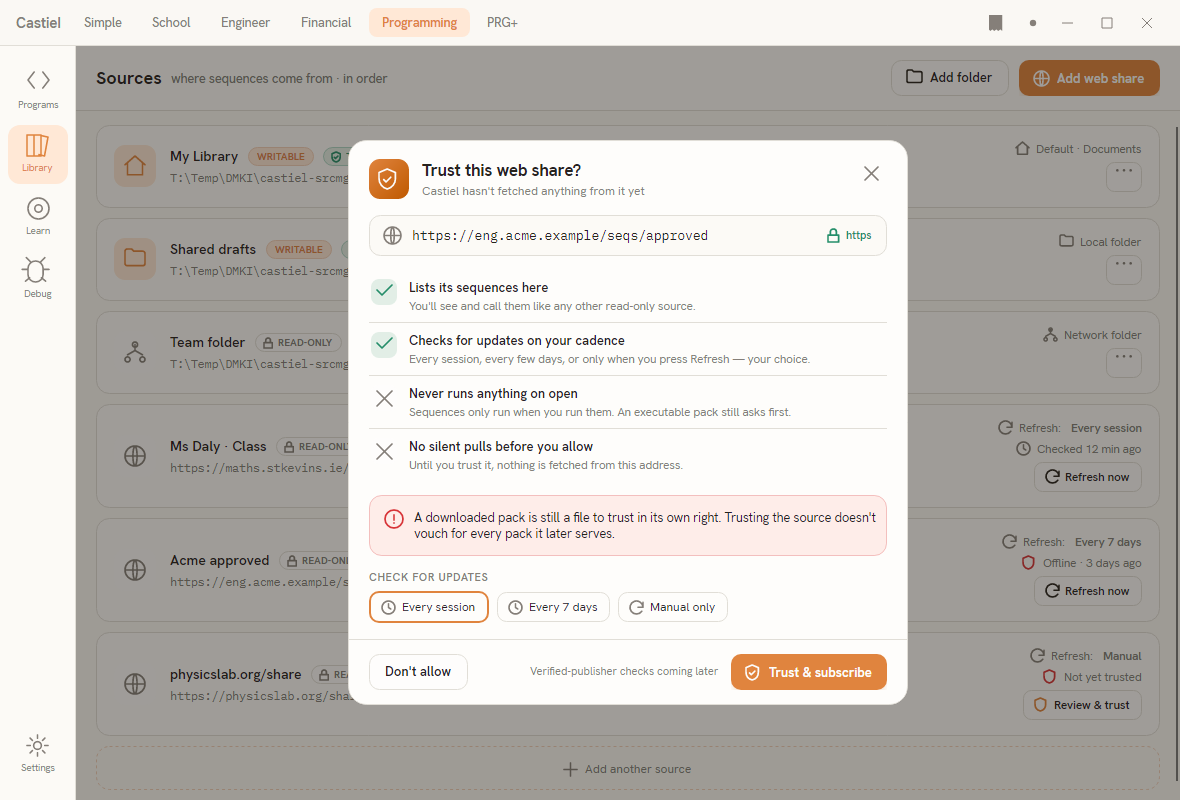Click the Ms Daly · Class globe icon
The height and width of the screenshot is (800, 1180).
(x=135, y=455)
